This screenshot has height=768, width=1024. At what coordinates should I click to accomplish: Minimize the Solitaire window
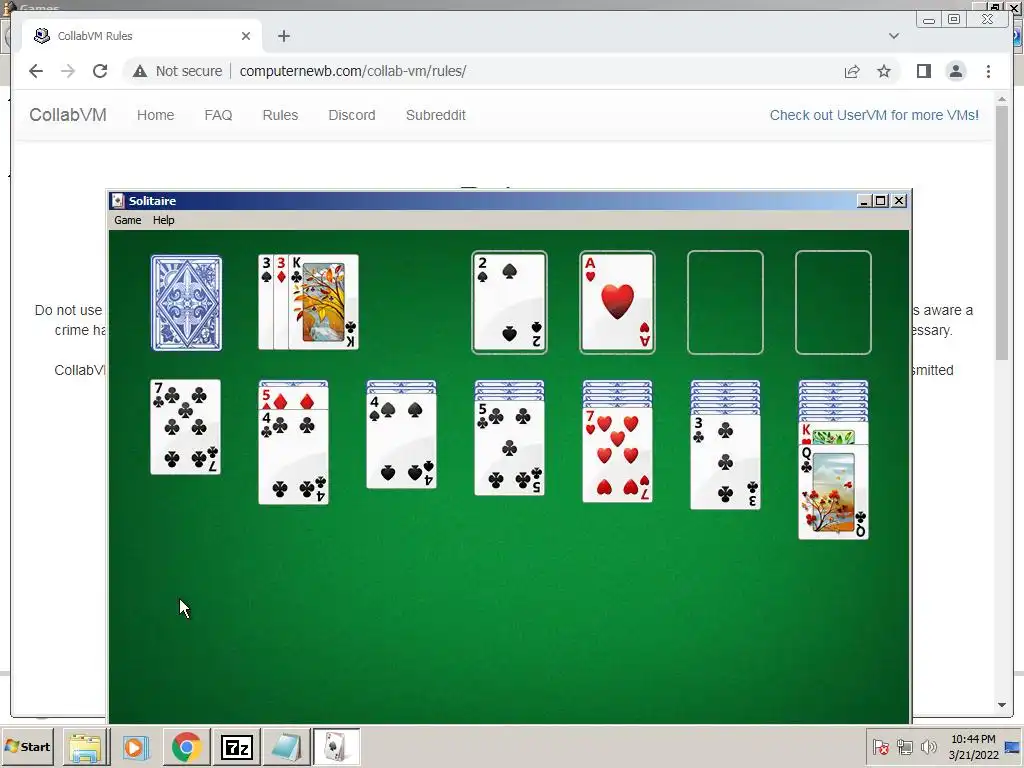click(864, 200)
